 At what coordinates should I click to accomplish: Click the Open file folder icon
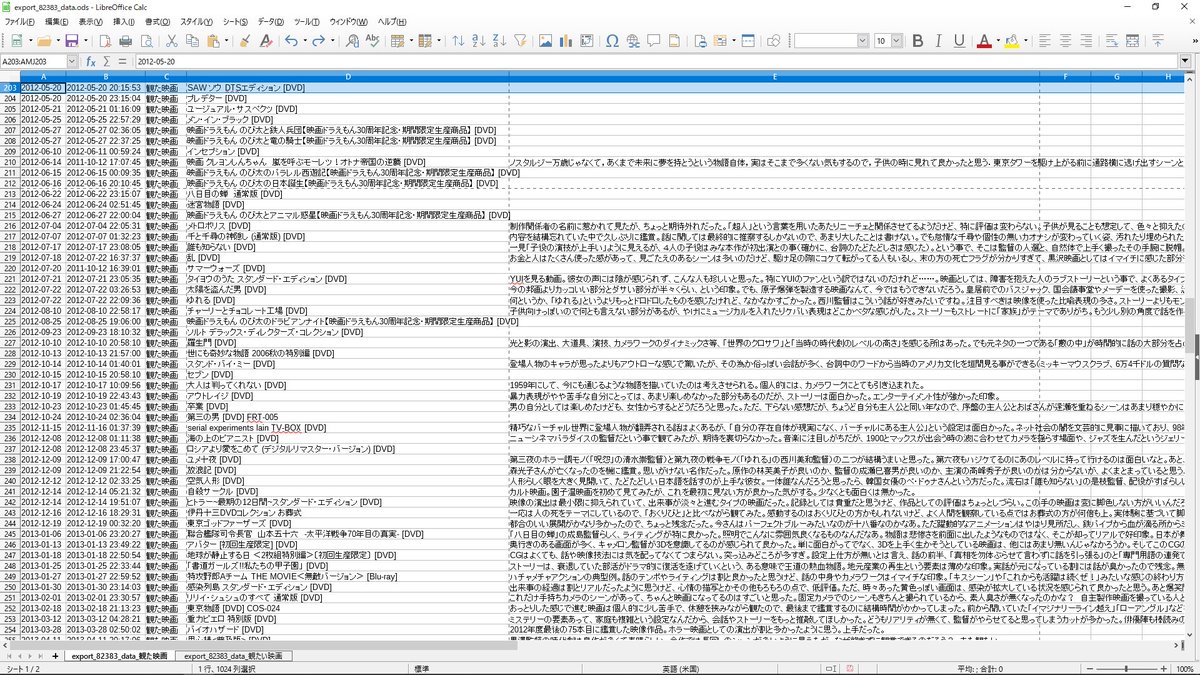pos(44,41)
